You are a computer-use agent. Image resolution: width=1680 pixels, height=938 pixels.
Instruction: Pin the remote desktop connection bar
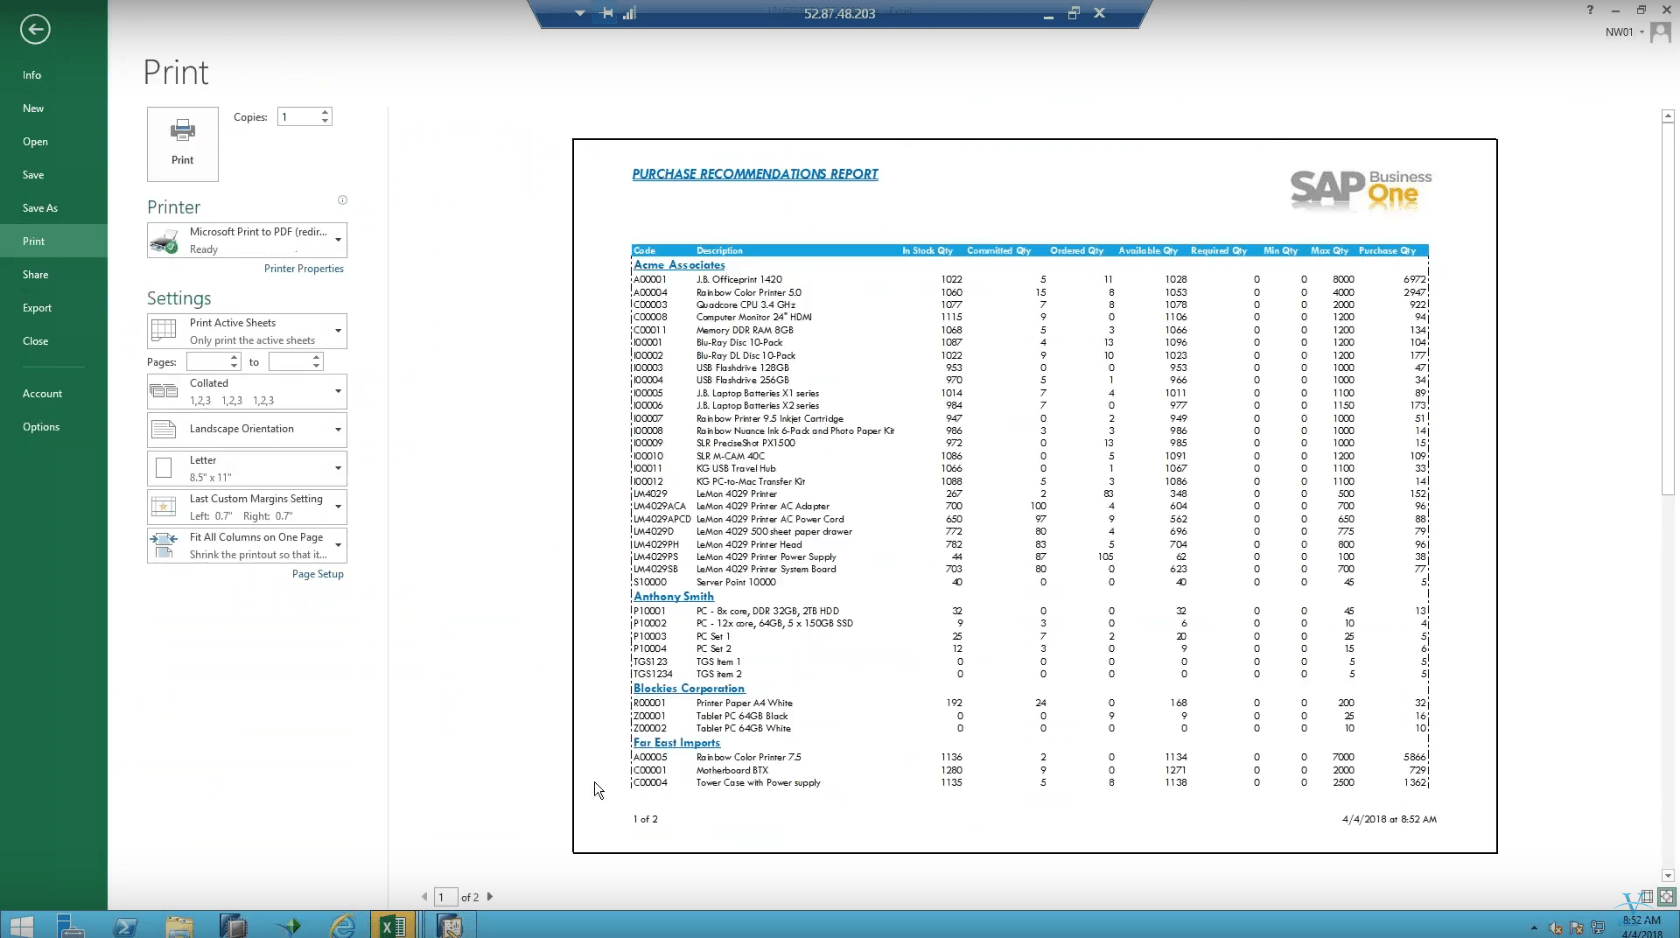606,13
